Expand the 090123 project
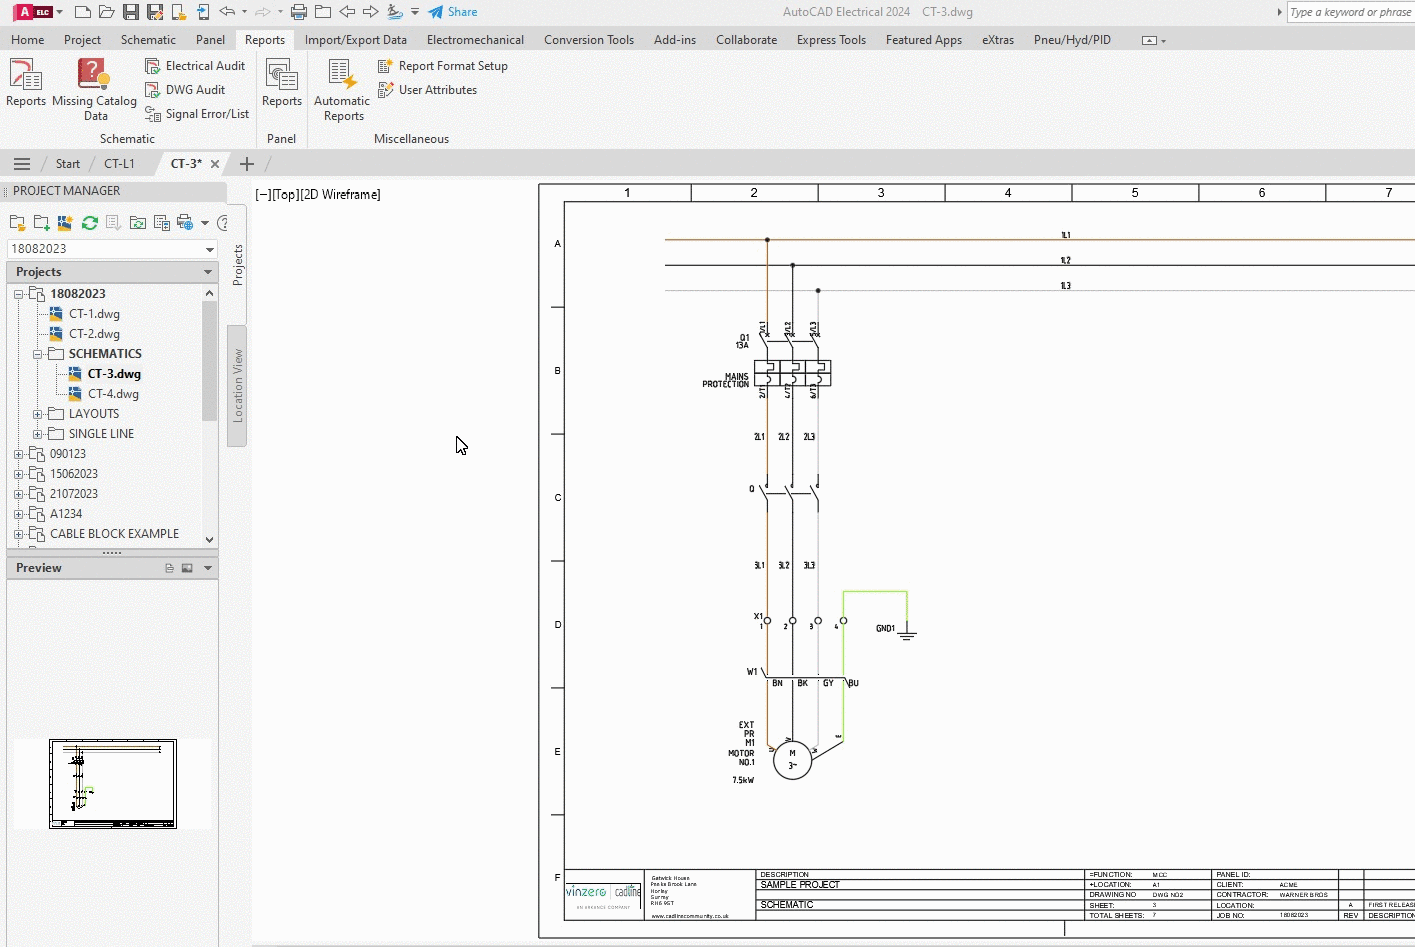This screenshot has height=947, width=1415. point(18,454)
